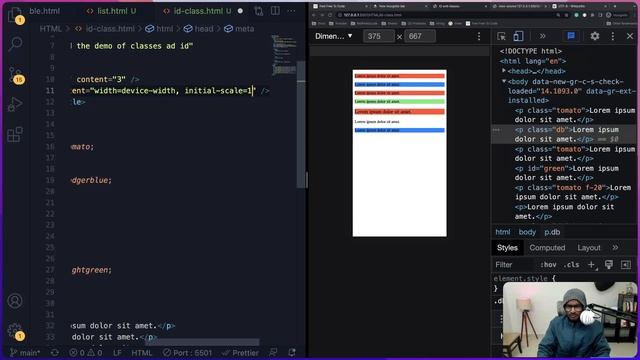
Task: Close the DevTools panel
Action: 630,36
